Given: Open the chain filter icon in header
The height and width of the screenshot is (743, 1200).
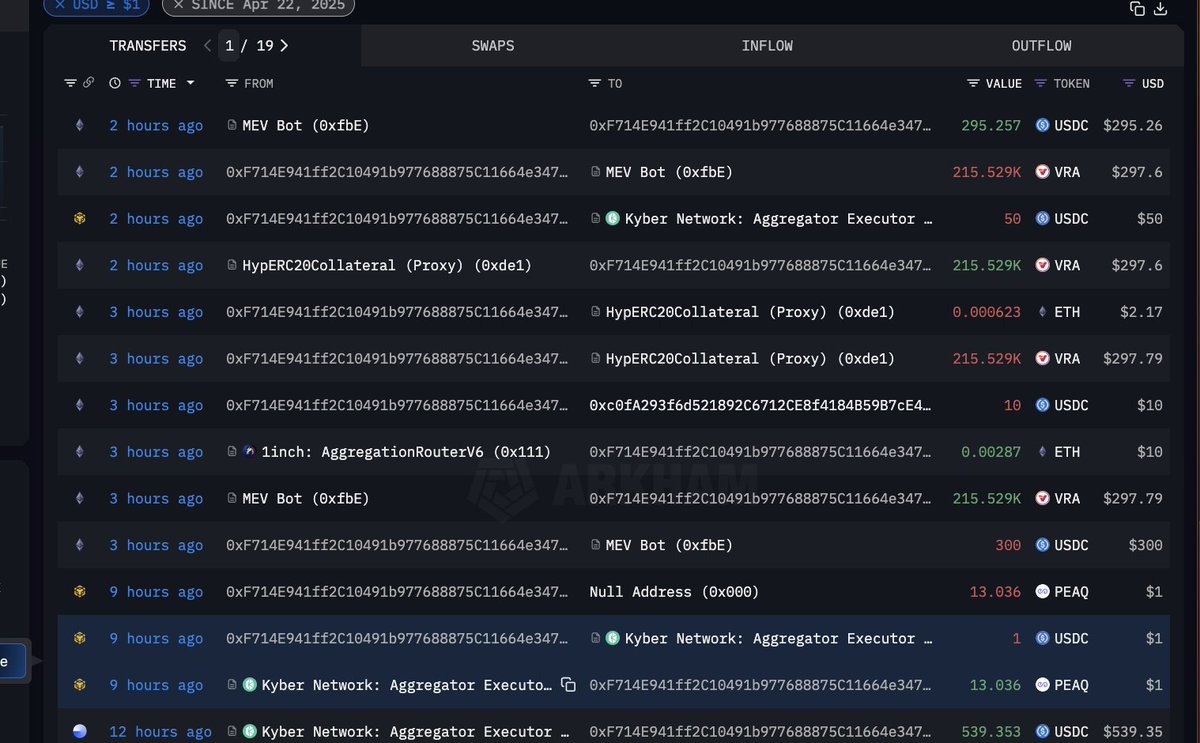Looking at the screenshot, I should point(70,83).
